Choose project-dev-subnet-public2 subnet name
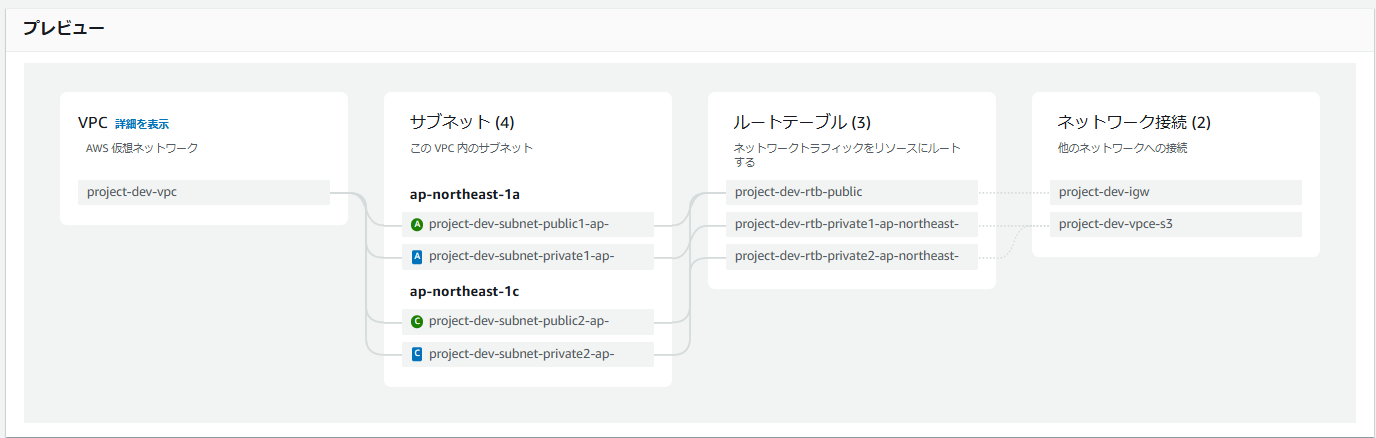The width and height of the screenshot is (1376, 438). [x=520, y=322]
